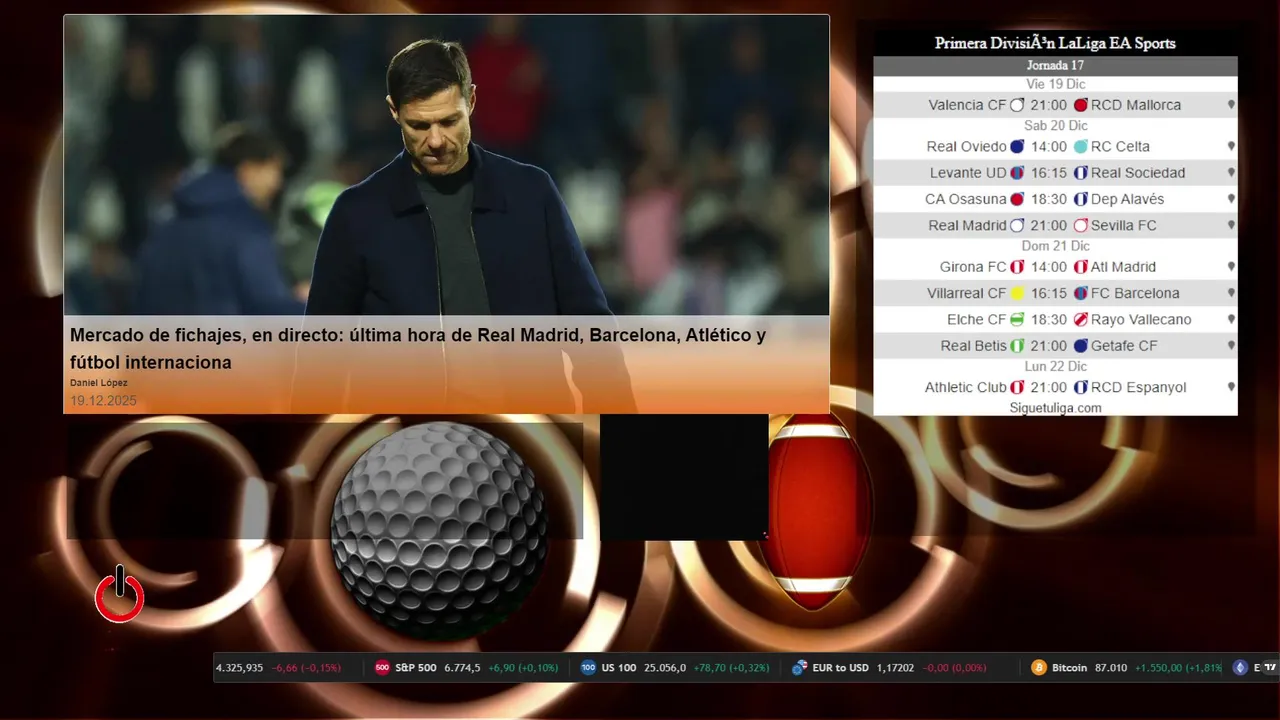Image resolution: width=1280 pixels, height=720 pixels.
Task: Click the Elche CF green crest icon
Action: coord(1017,320)
